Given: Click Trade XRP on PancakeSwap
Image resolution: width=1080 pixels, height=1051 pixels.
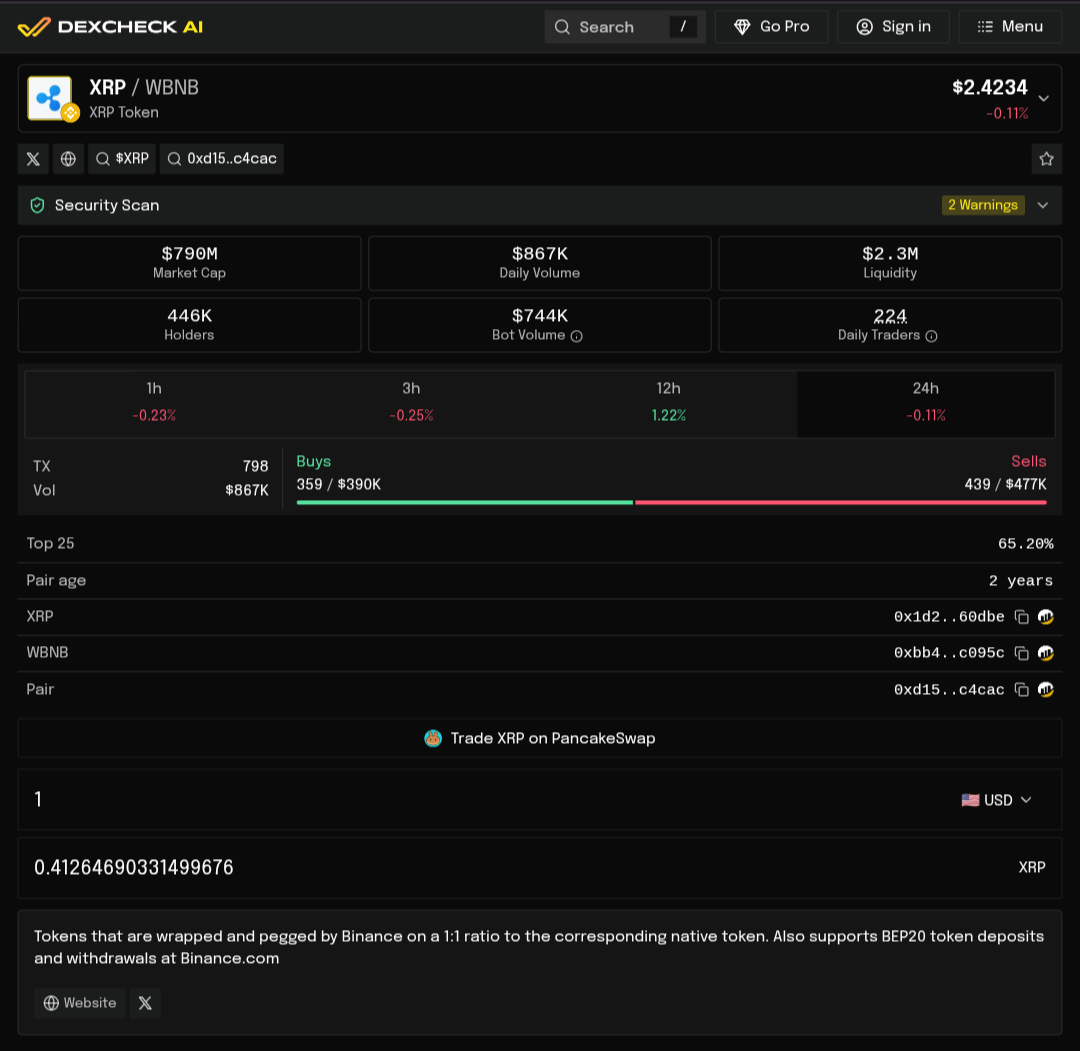Looking at the screenshot, I should coord(540,738).
